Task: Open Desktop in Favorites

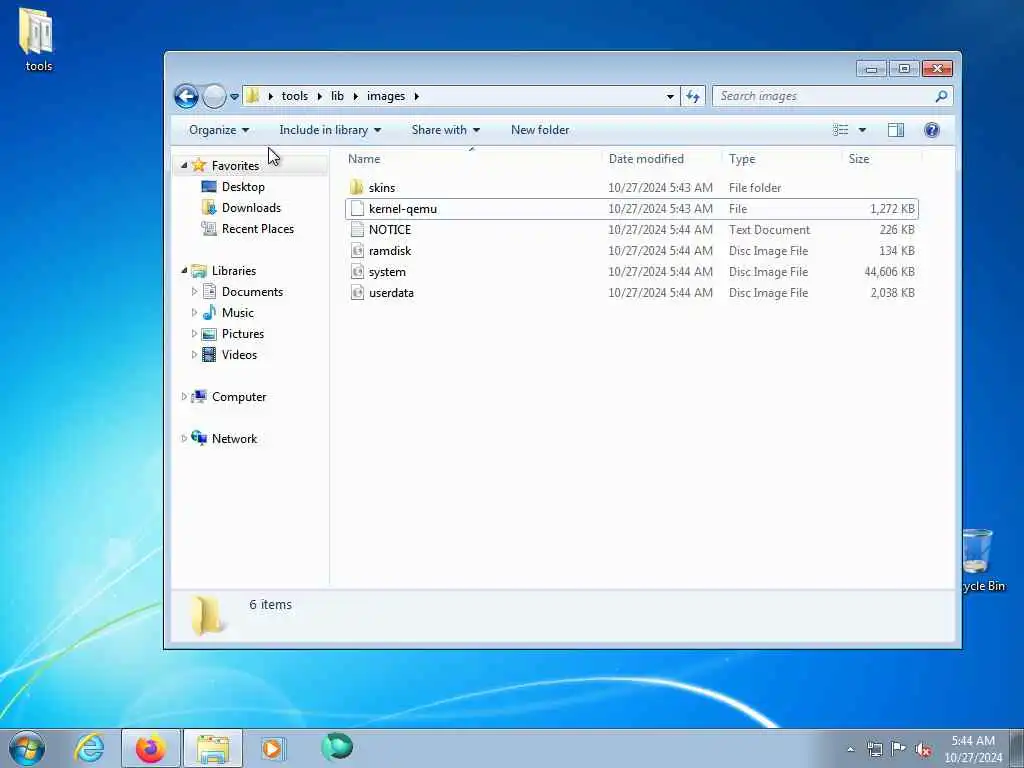Action: [x=243, y=187]
